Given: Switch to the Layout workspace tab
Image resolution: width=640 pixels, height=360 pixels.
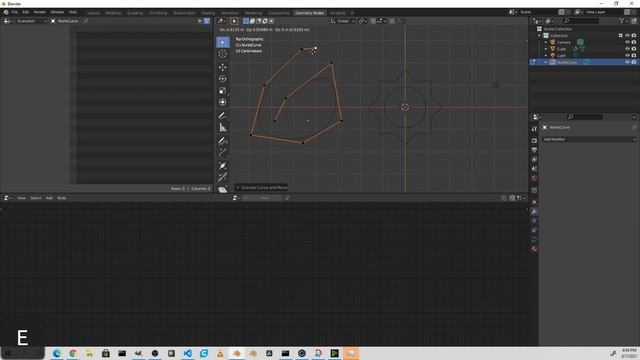Looking at the screenshot, I should 93,13.
